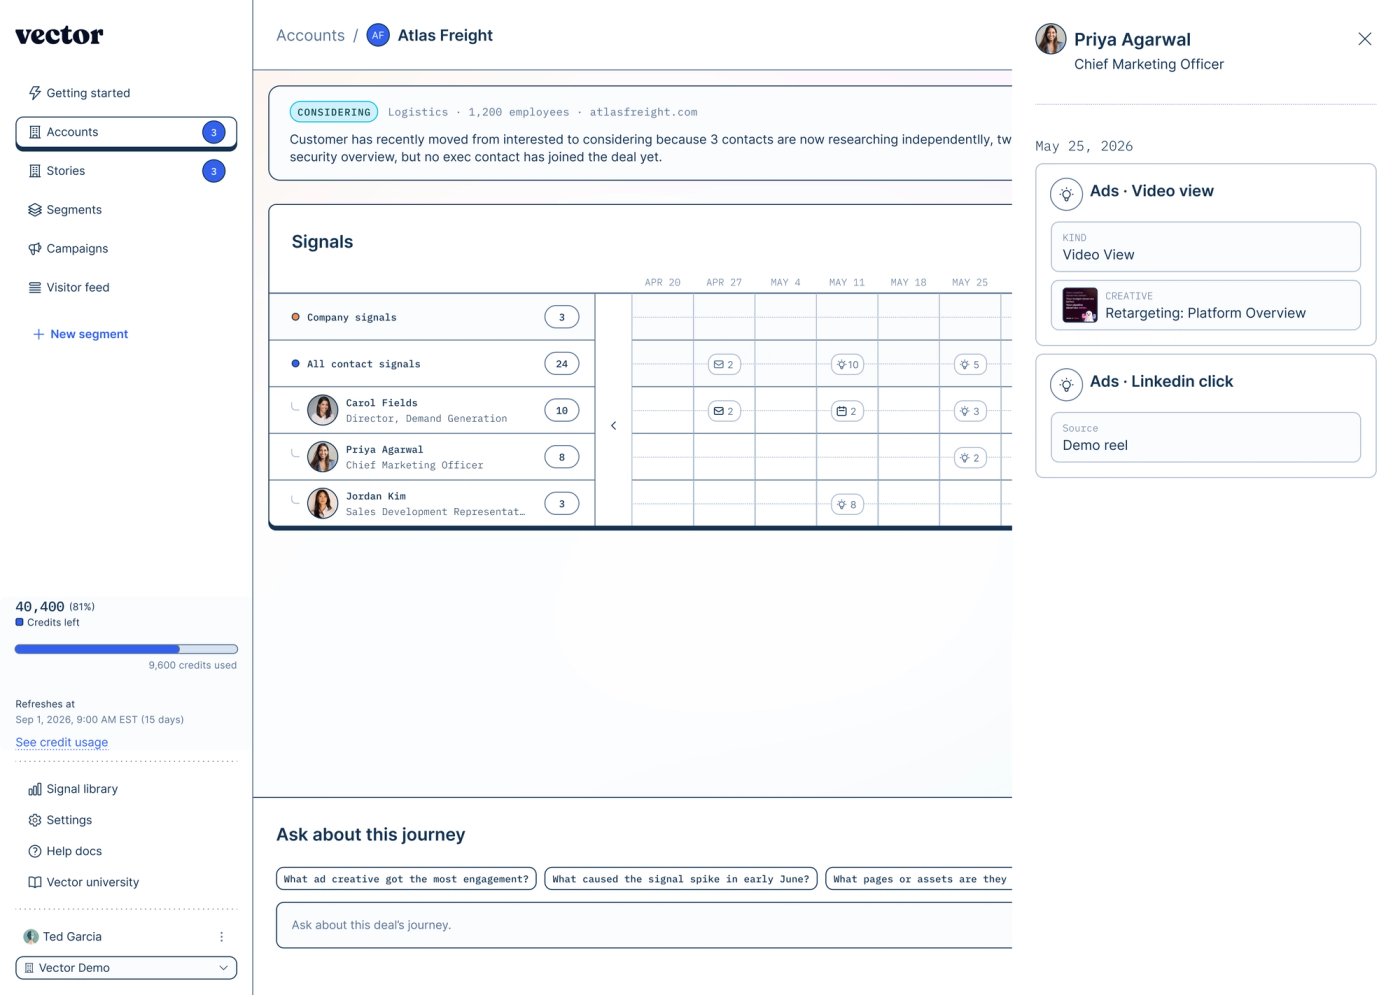Click the Ads Linkedin click lightbulb icon
This screenshot has height=995, width=1400.
click(x=1067, y=384)
